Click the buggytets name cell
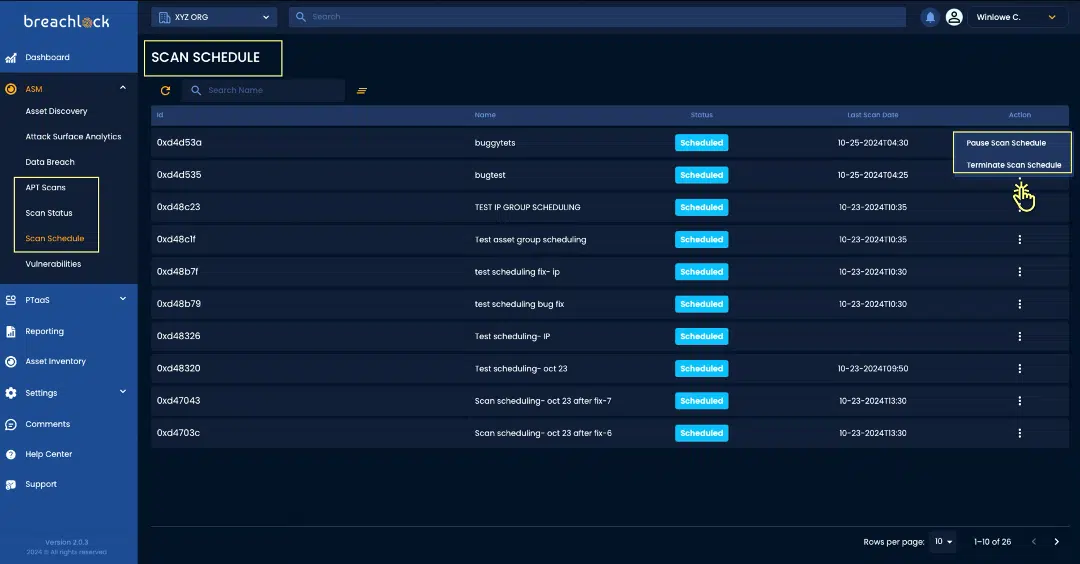Viewport: 1080px width, 564px height. 495,143
